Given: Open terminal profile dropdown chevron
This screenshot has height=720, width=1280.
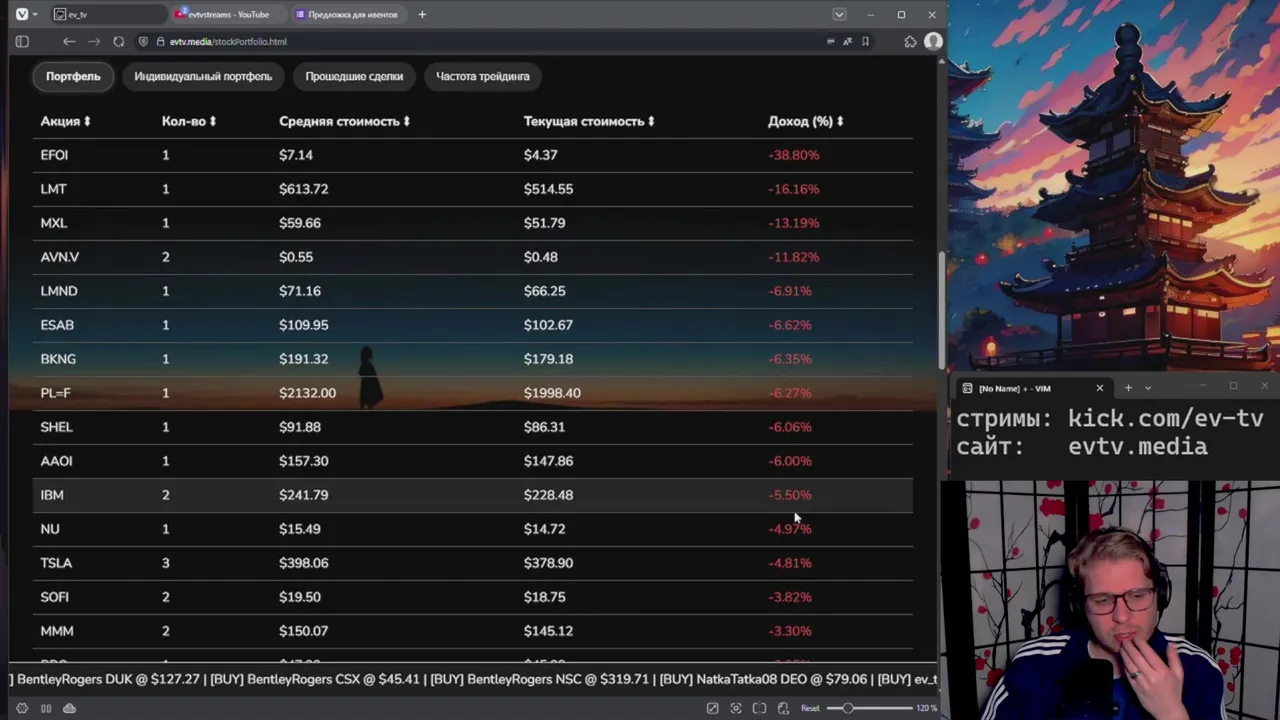Looking at the screenshot, I should [x=1148, y=388].
